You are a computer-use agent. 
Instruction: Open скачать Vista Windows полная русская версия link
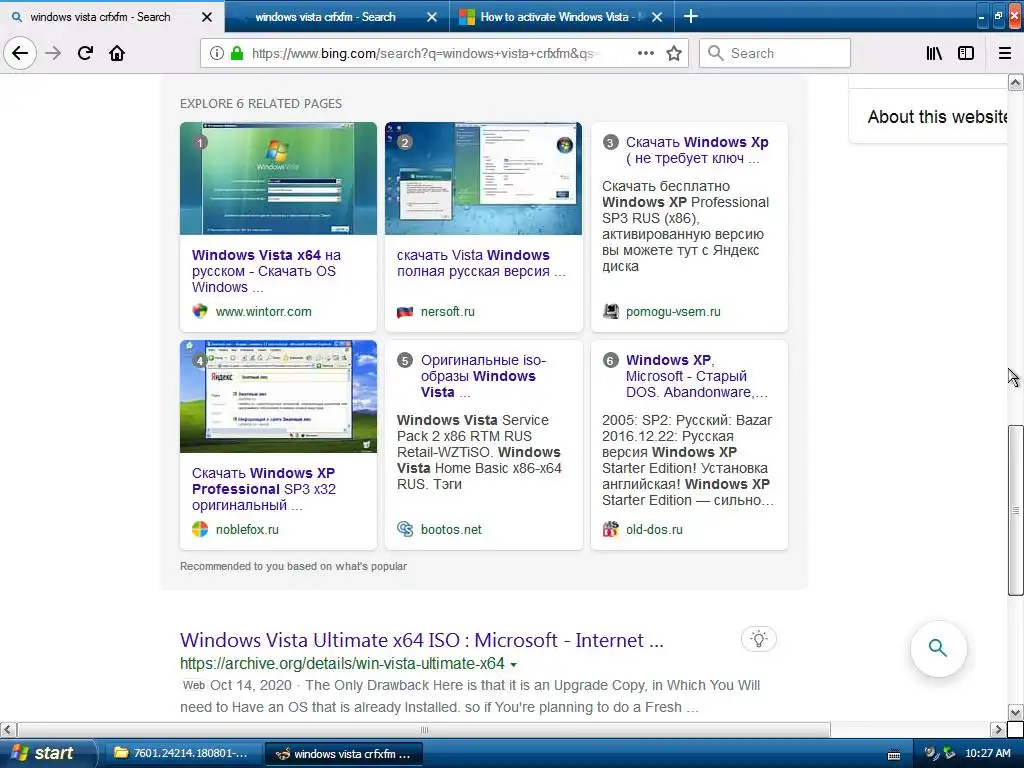(x=481, y=263)
